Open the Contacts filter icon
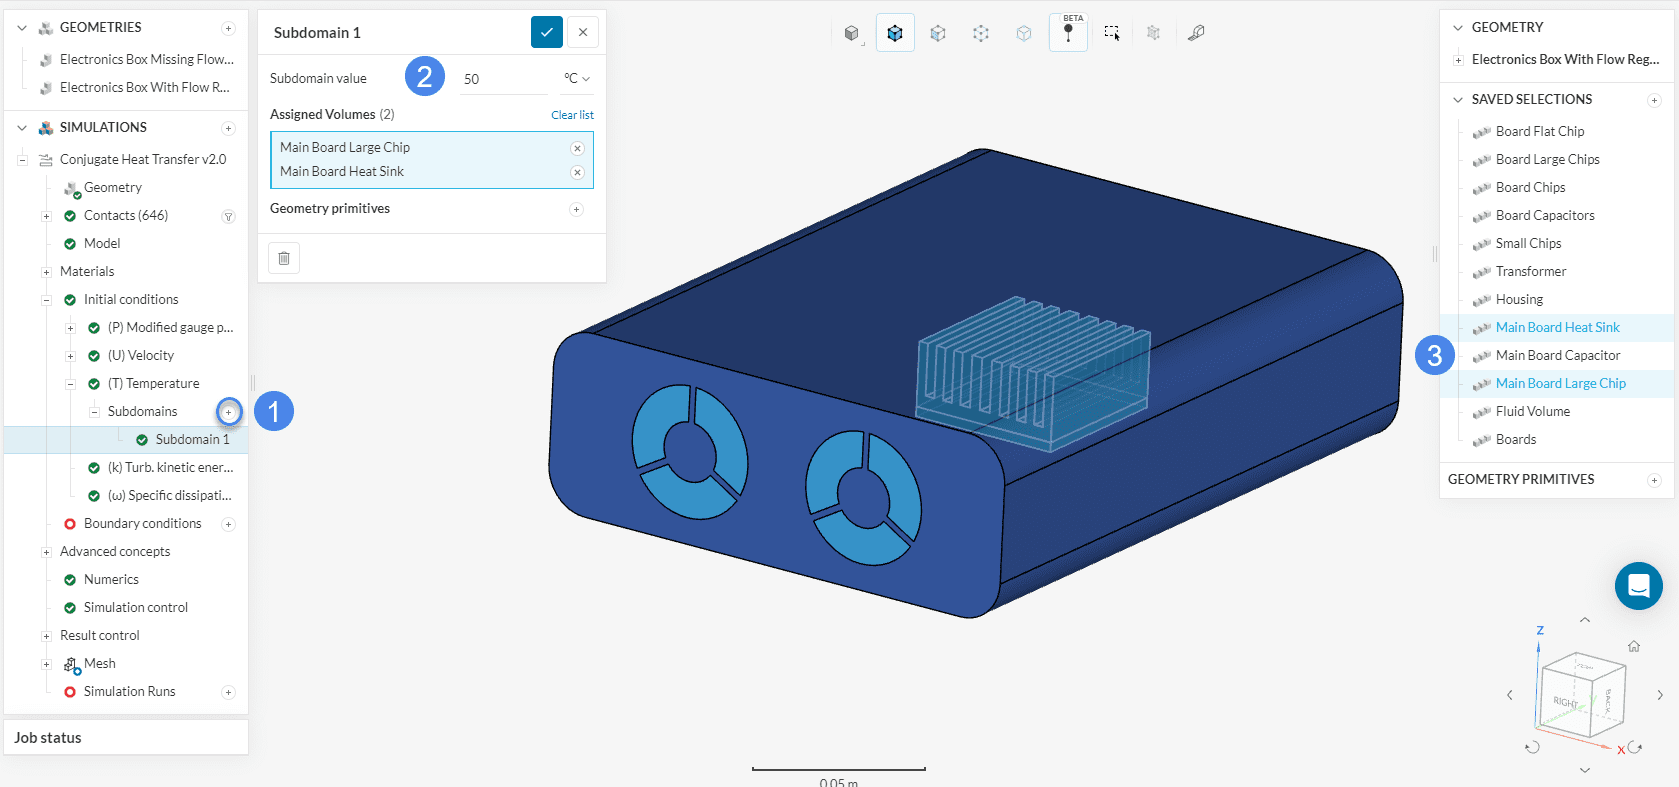The height and width of the screenshot is (787, 1679). [x=228, y=216]
